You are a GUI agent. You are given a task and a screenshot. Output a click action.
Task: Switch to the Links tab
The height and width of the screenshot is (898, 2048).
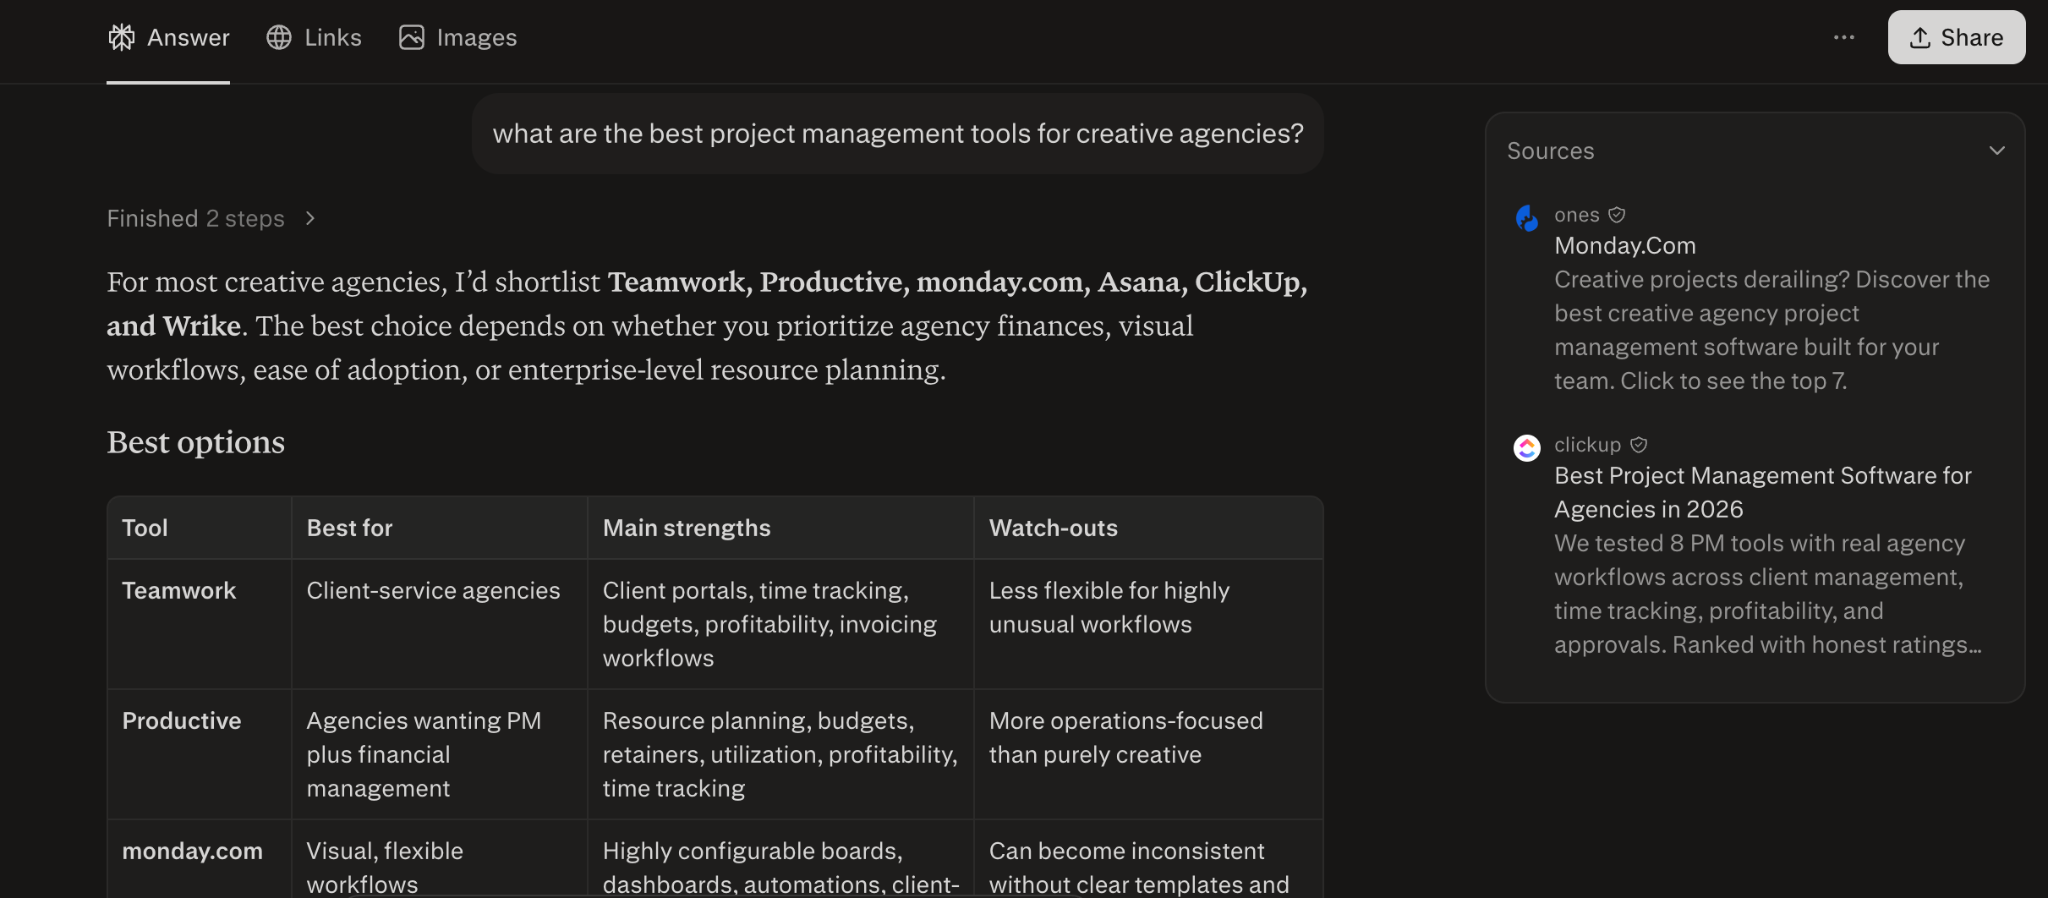point(314,38)
